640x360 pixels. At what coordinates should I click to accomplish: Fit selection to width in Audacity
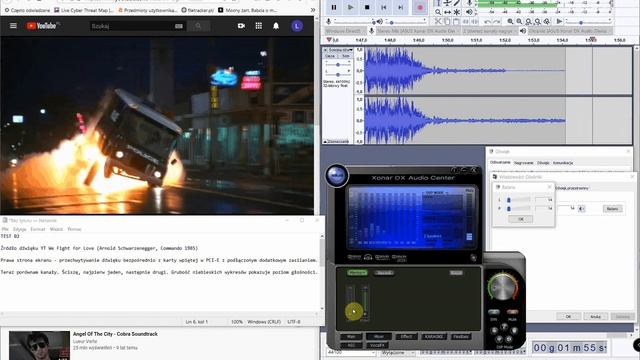click(529, 21)
